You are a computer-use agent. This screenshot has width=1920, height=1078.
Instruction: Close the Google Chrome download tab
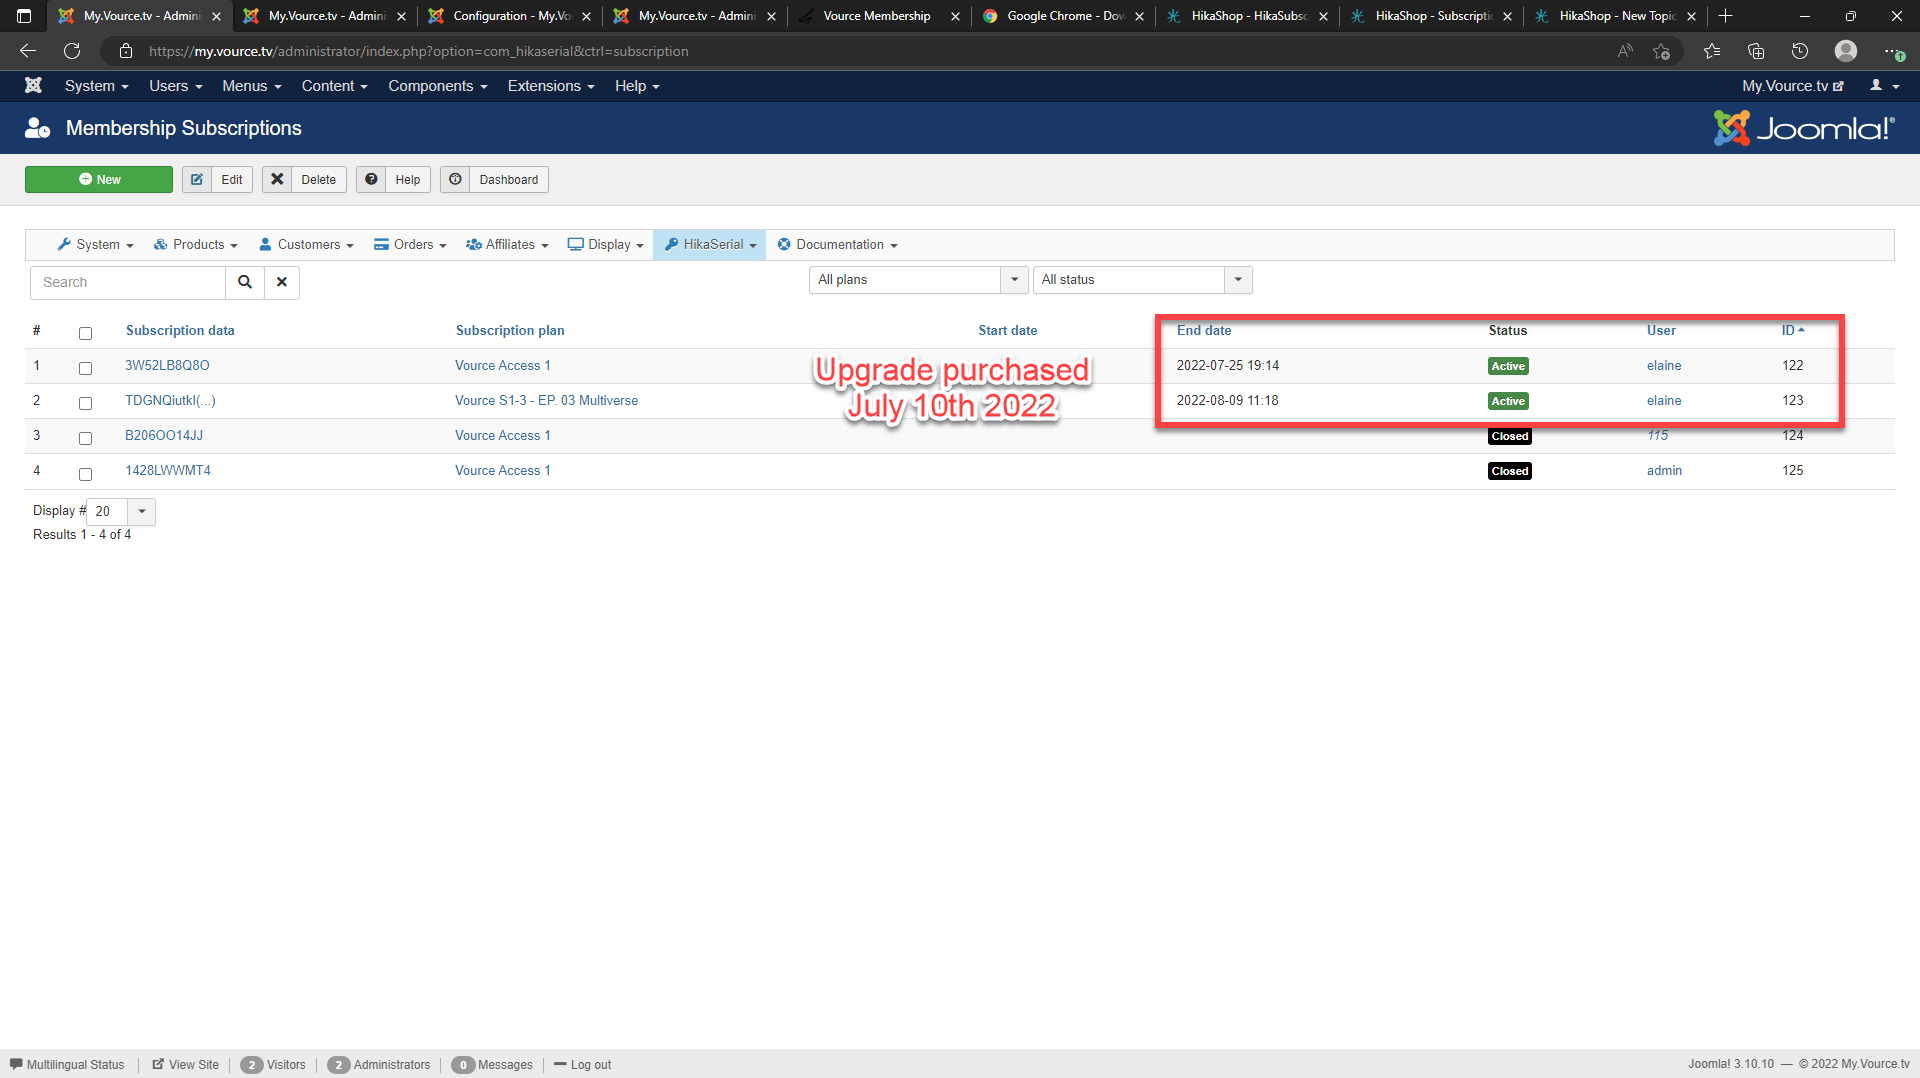1139,16
